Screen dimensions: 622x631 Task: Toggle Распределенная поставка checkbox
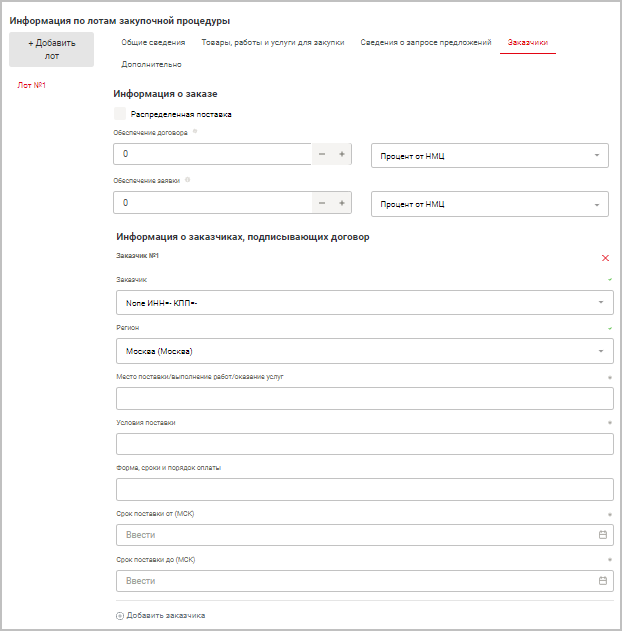click(x=121, y=114)
